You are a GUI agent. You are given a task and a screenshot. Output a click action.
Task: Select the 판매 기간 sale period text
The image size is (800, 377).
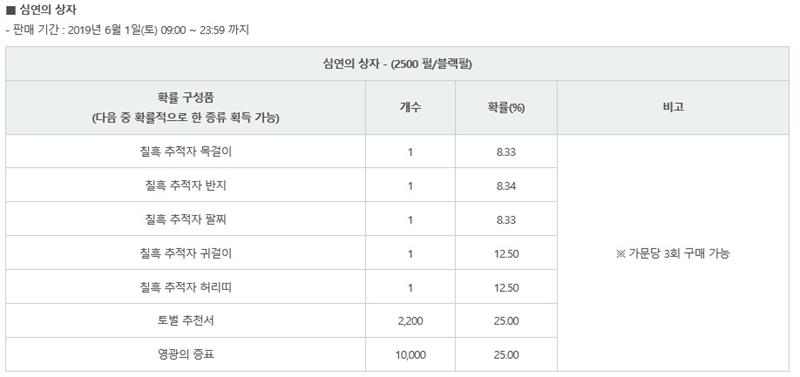pyautogui.click(x=127, y=30)
